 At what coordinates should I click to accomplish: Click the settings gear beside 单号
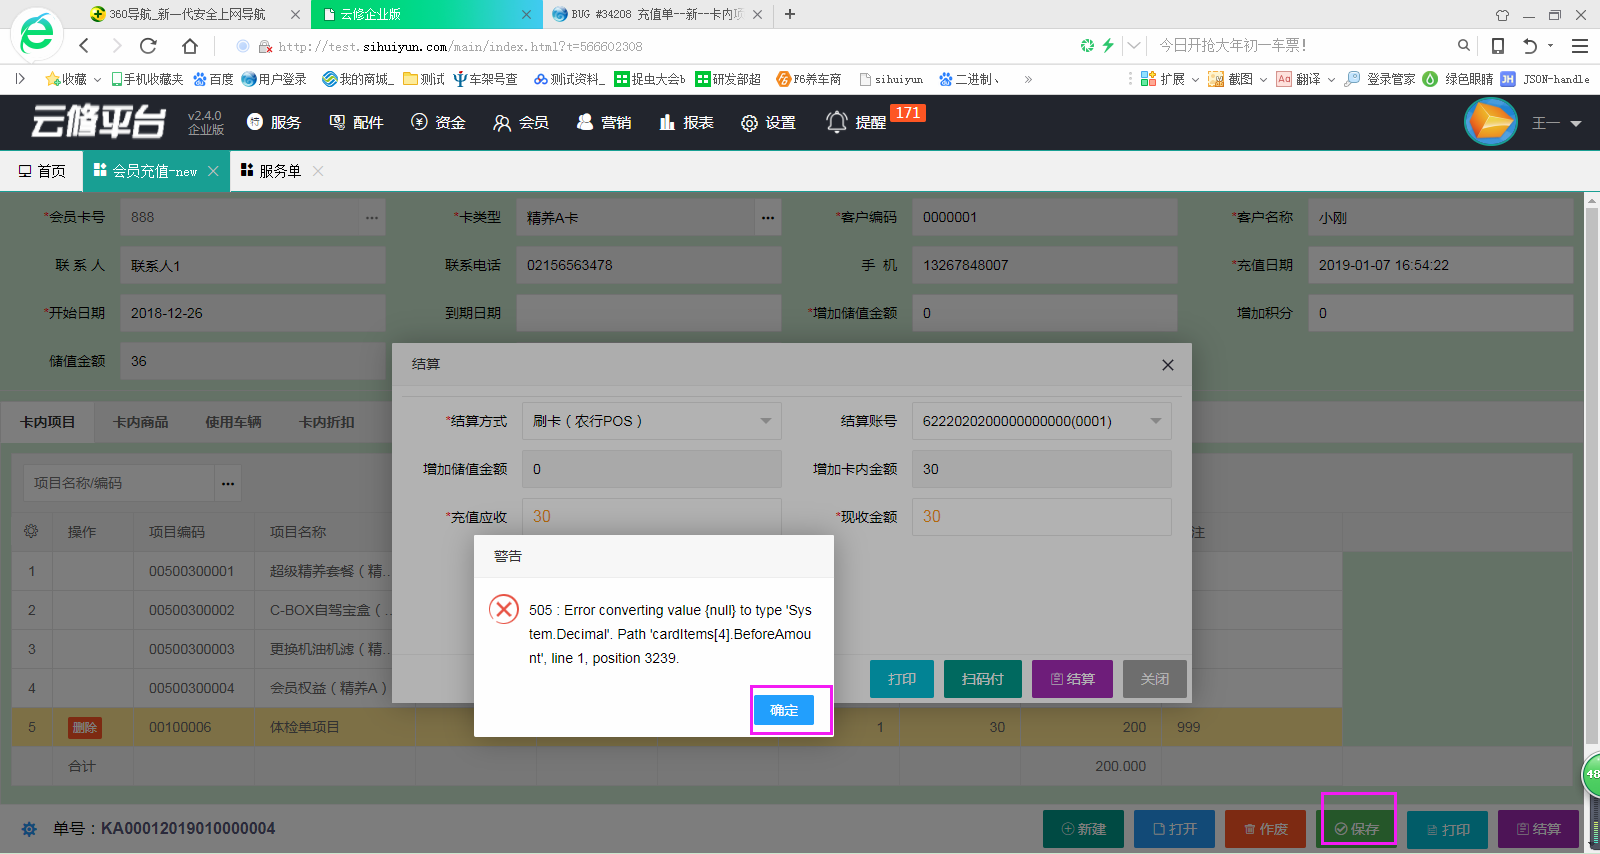tap(29, 829)
